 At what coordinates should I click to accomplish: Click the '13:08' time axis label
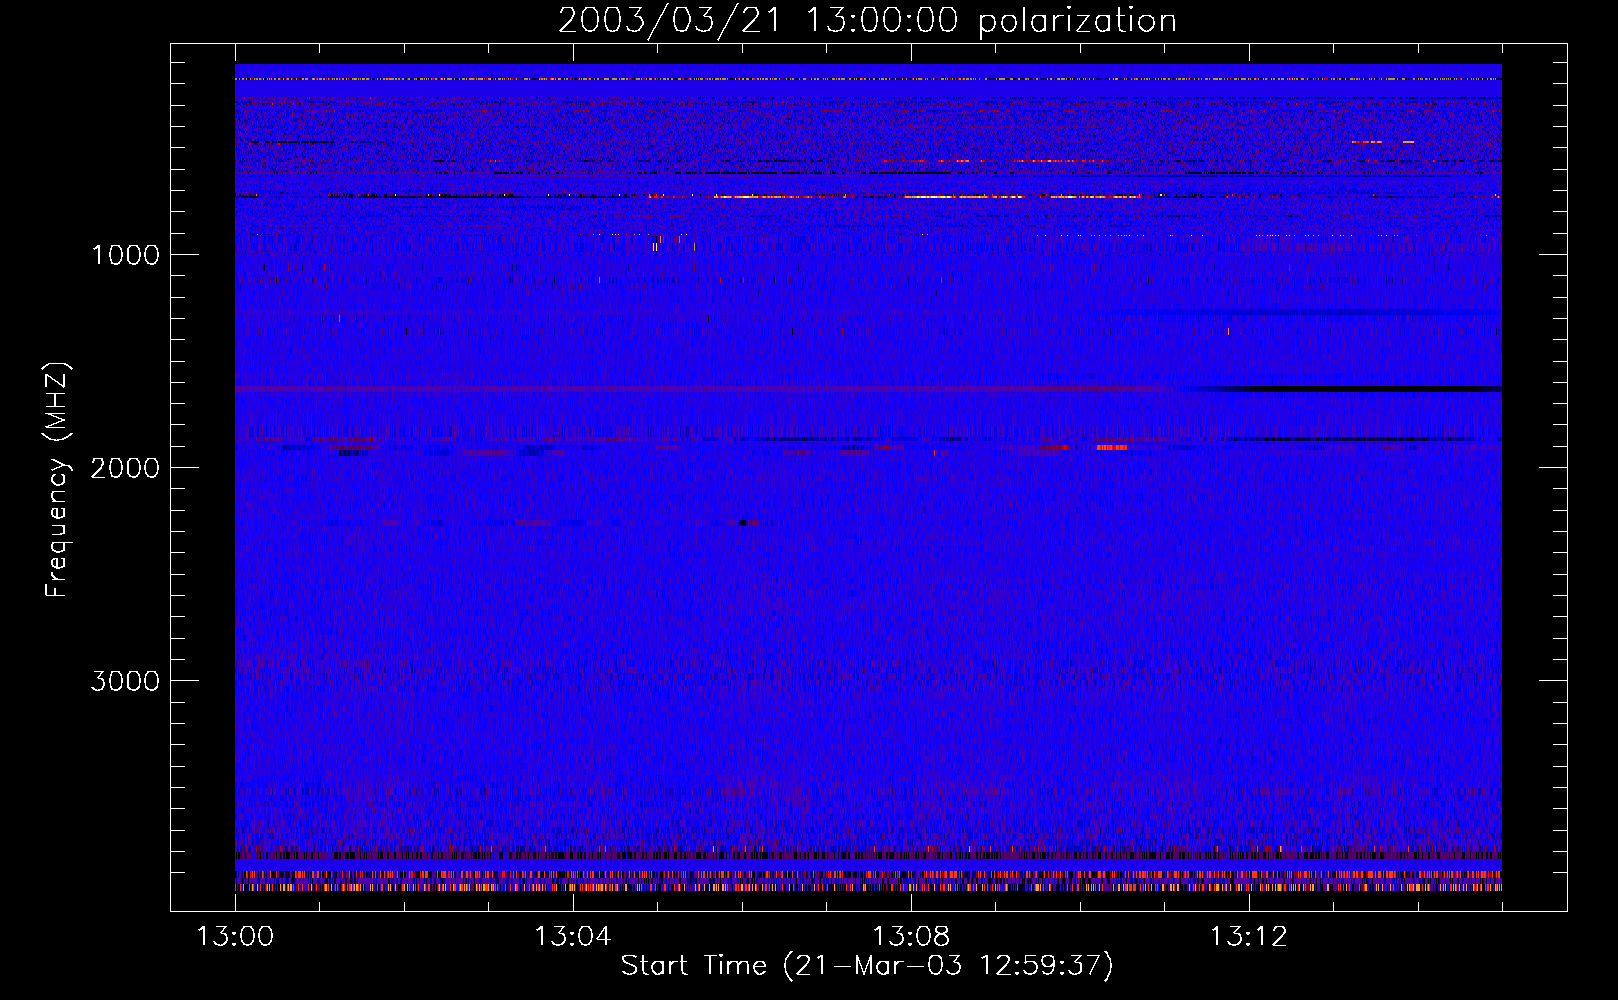(911, 937)
